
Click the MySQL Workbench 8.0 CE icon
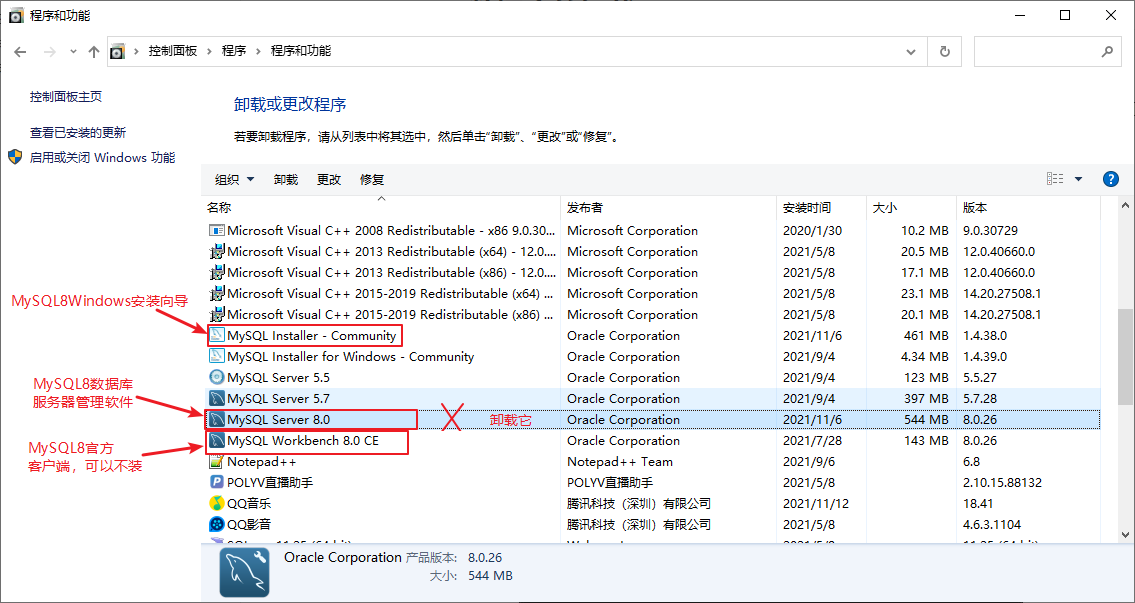pos(216,440)
